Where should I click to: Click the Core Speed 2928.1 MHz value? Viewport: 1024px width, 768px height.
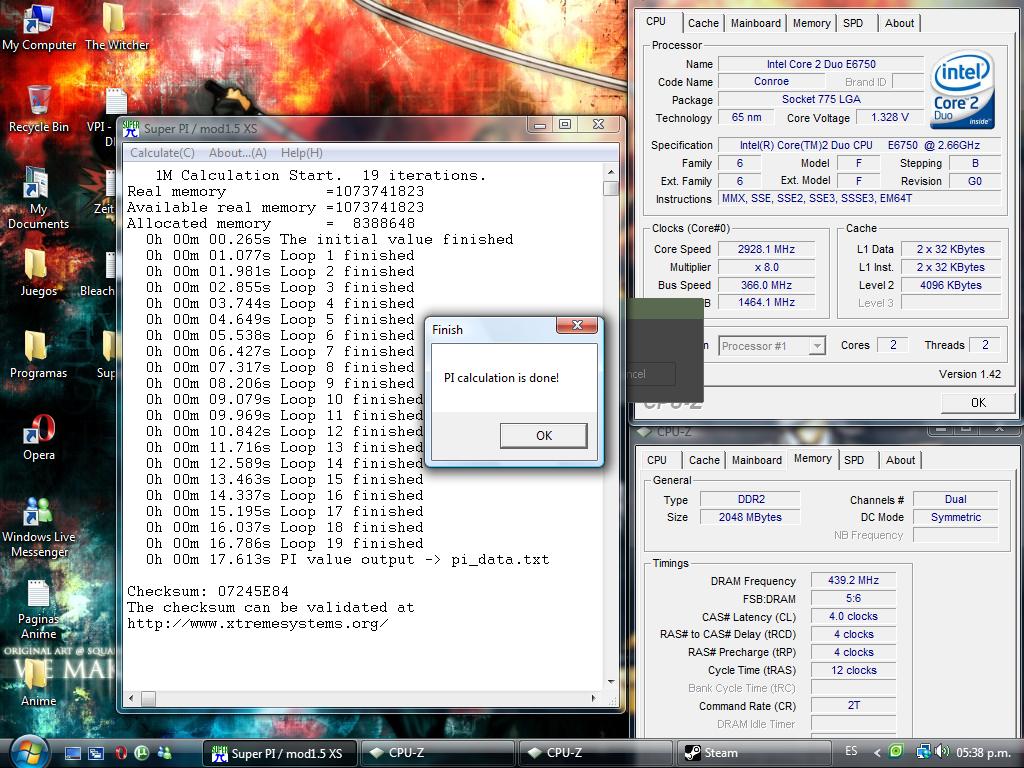click(x=766, y=249)
